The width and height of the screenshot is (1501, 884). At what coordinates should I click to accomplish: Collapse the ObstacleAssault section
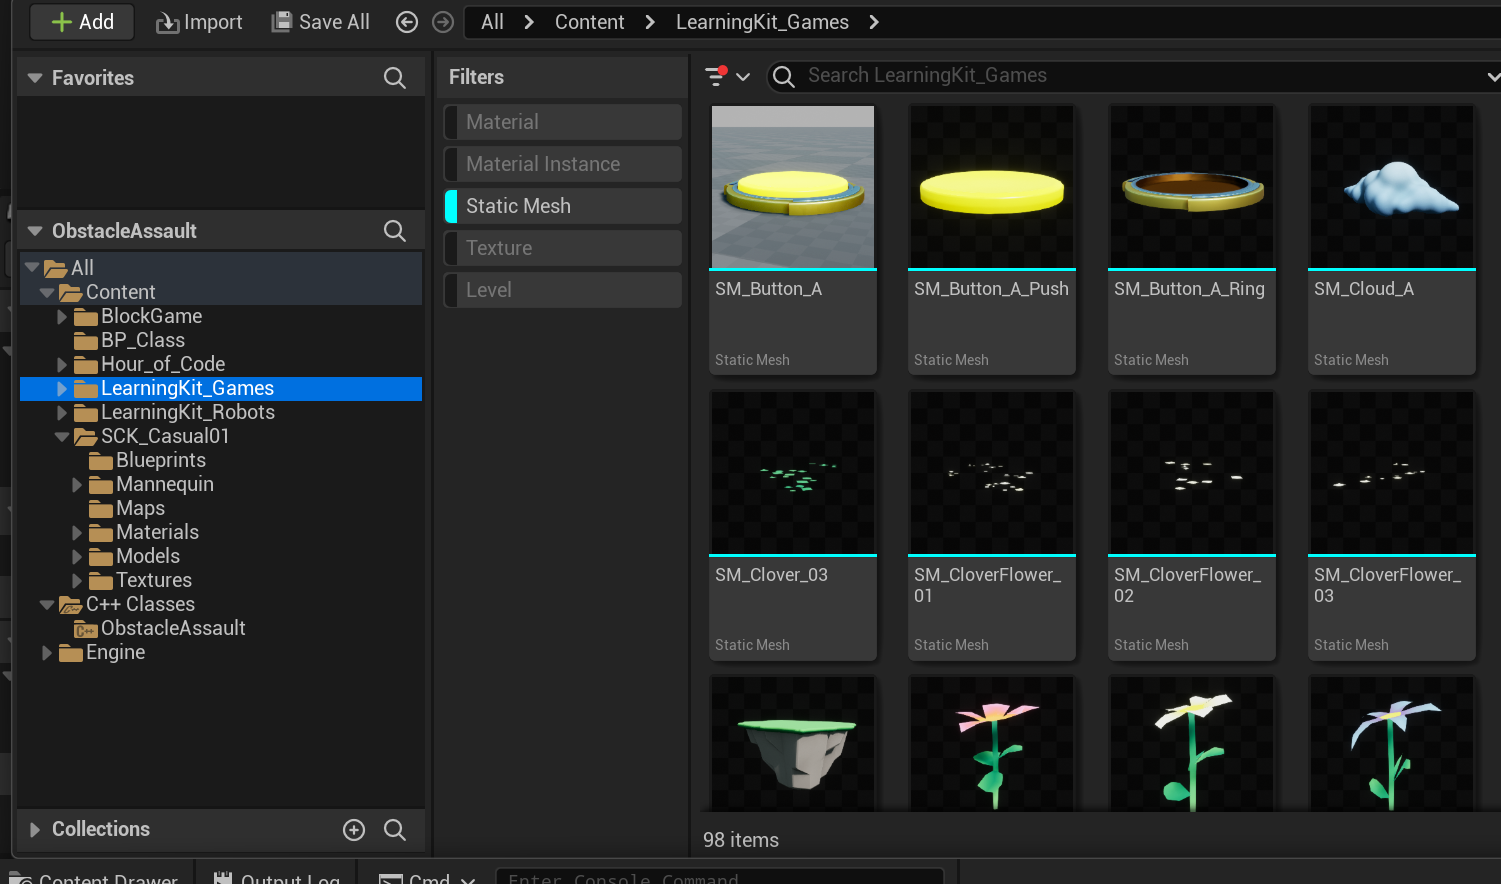35,231
